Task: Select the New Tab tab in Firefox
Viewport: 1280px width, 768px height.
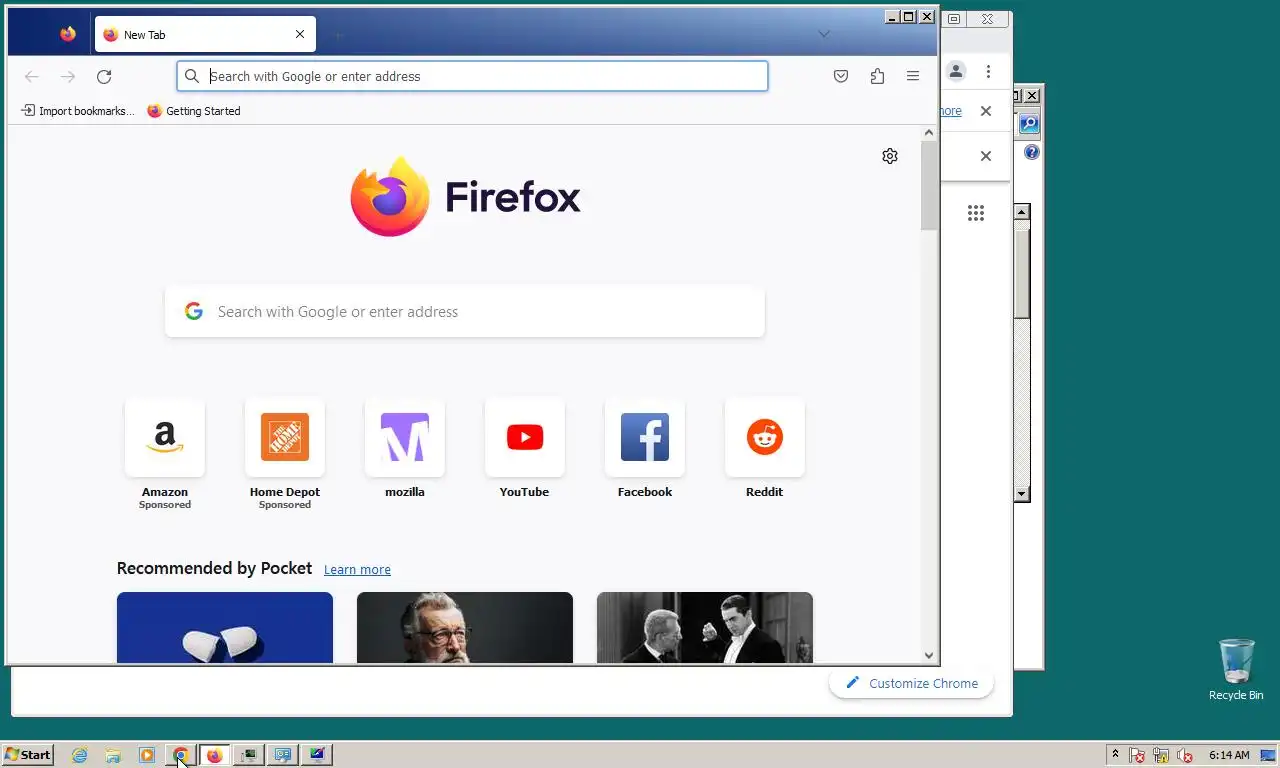Action: point(205,34)
